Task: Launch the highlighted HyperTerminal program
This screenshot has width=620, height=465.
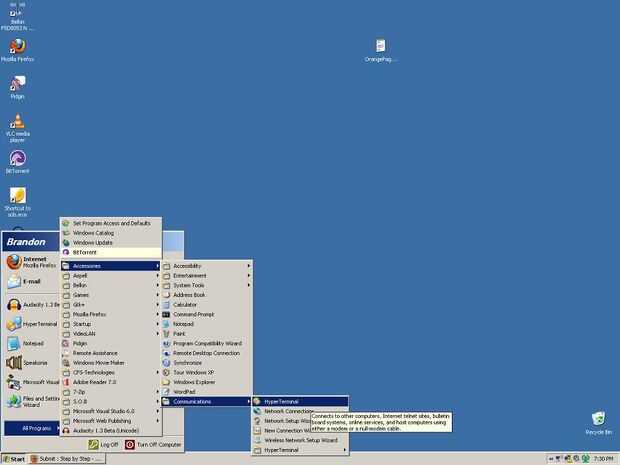Action: pyautogui.click(x=301, y=402)
